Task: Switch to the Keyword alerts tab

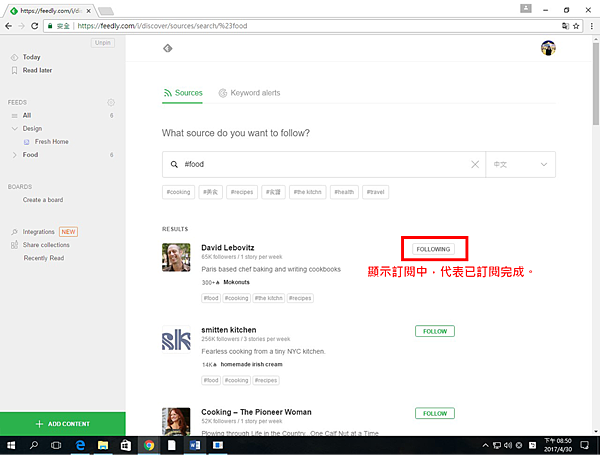Action: click(x=249, y=93)
